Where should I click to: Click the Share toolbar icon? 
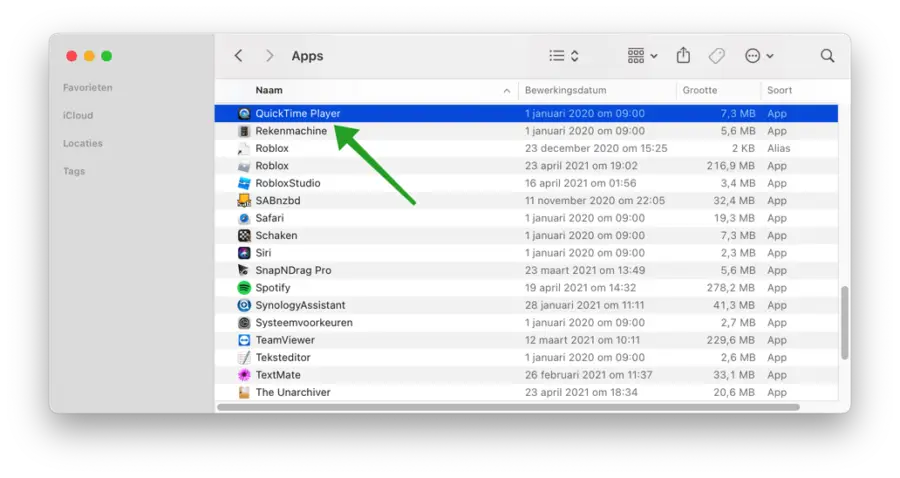click(683, 56)
